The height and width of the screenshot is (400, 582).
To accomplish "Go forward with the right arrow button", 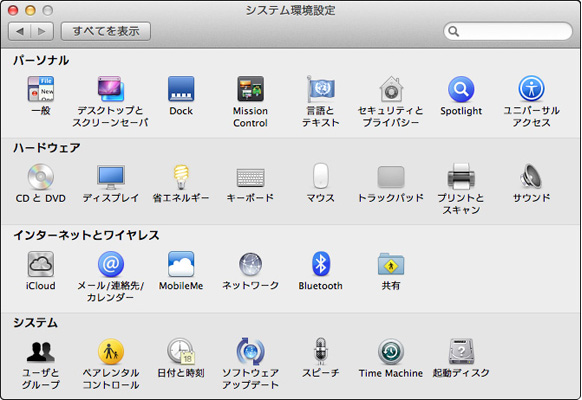I will (42, 31).
